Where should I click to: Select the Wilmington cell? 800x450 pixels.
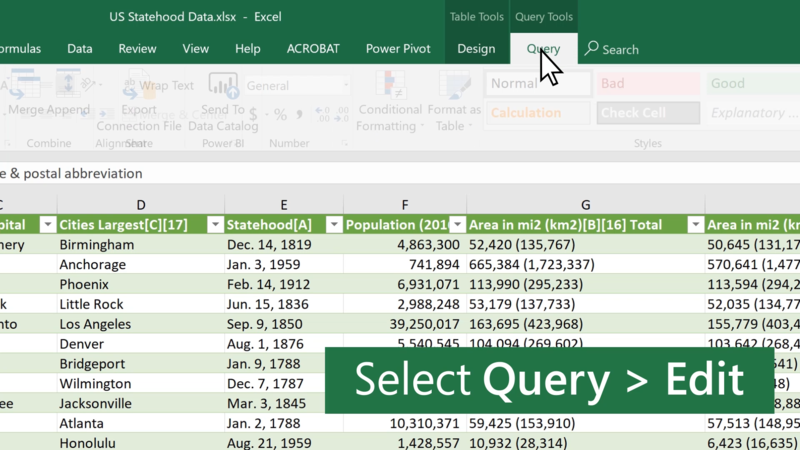click(141, 384)
